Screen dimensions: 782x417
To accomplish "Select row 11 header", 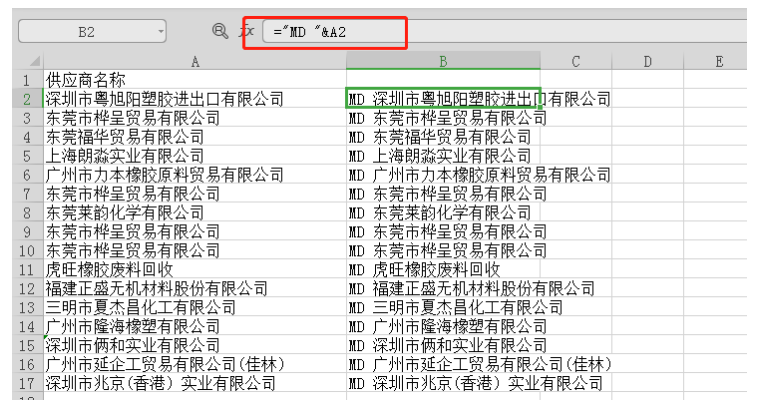I will pyautogui.click(x=27, y=269).
